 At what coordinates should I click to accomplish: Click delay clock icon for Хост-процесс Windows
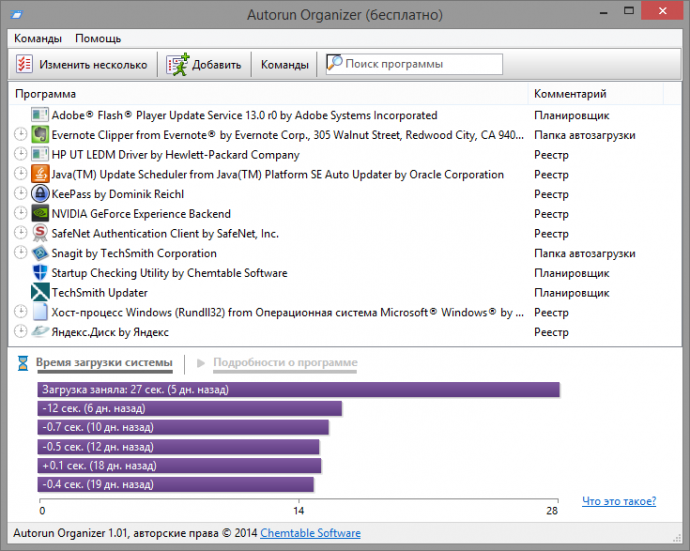(20, 312)
